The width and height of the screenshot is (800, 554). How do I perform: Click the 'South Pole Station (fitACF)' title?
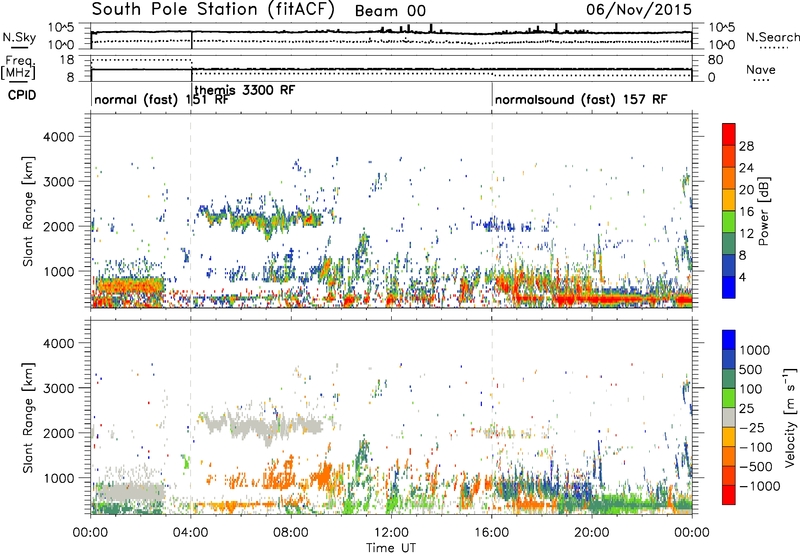tap(213, 10)
